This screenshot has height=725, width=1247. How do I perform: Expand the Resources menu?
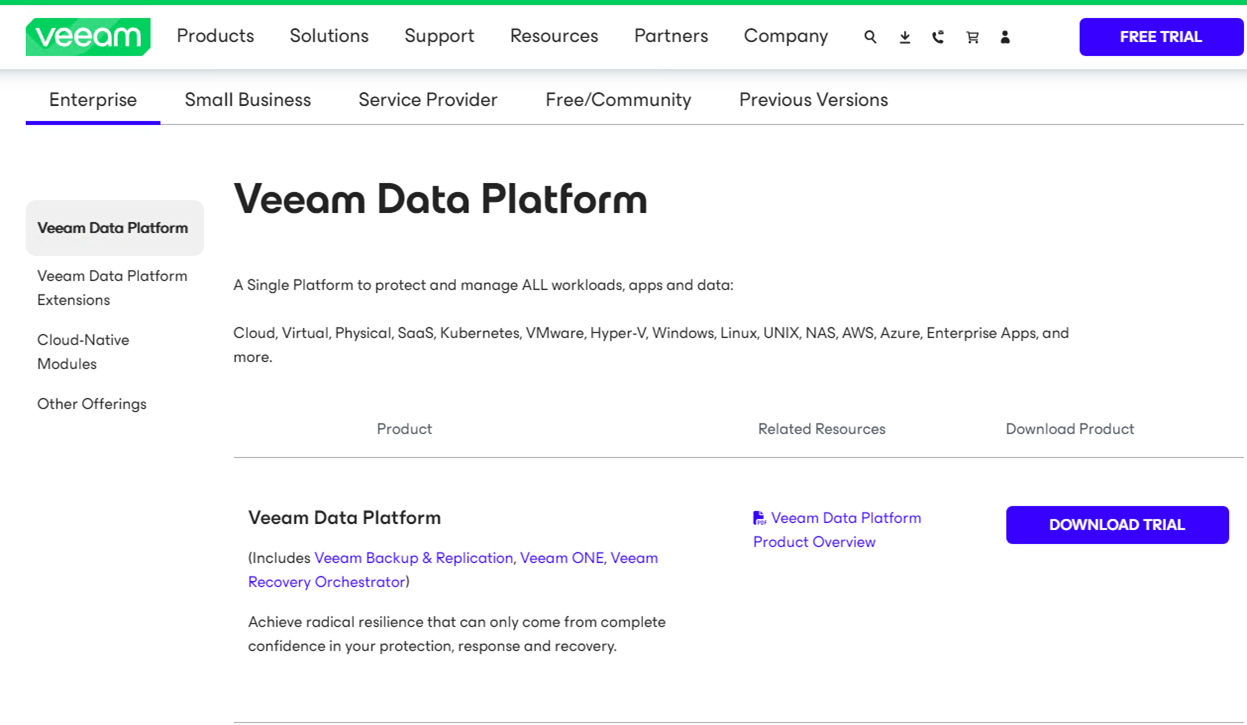(x=554, y=36)
